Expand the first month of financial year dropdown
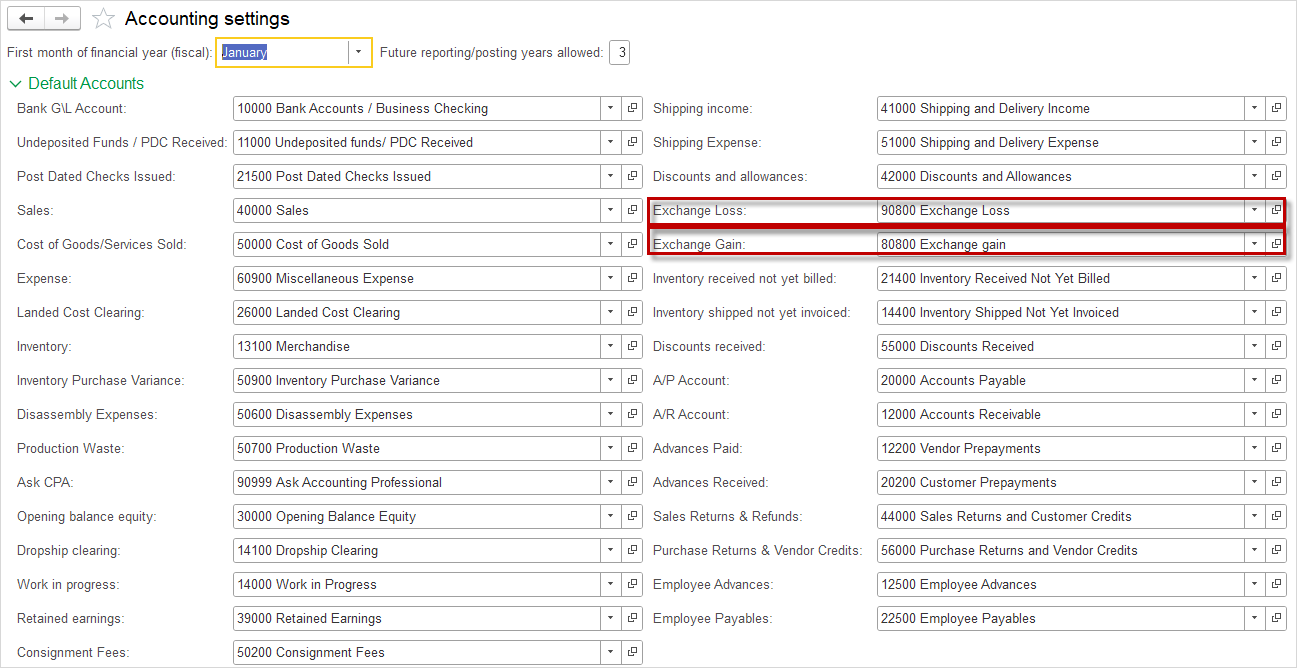This screenshot has height=668, width=1297. 359,52
